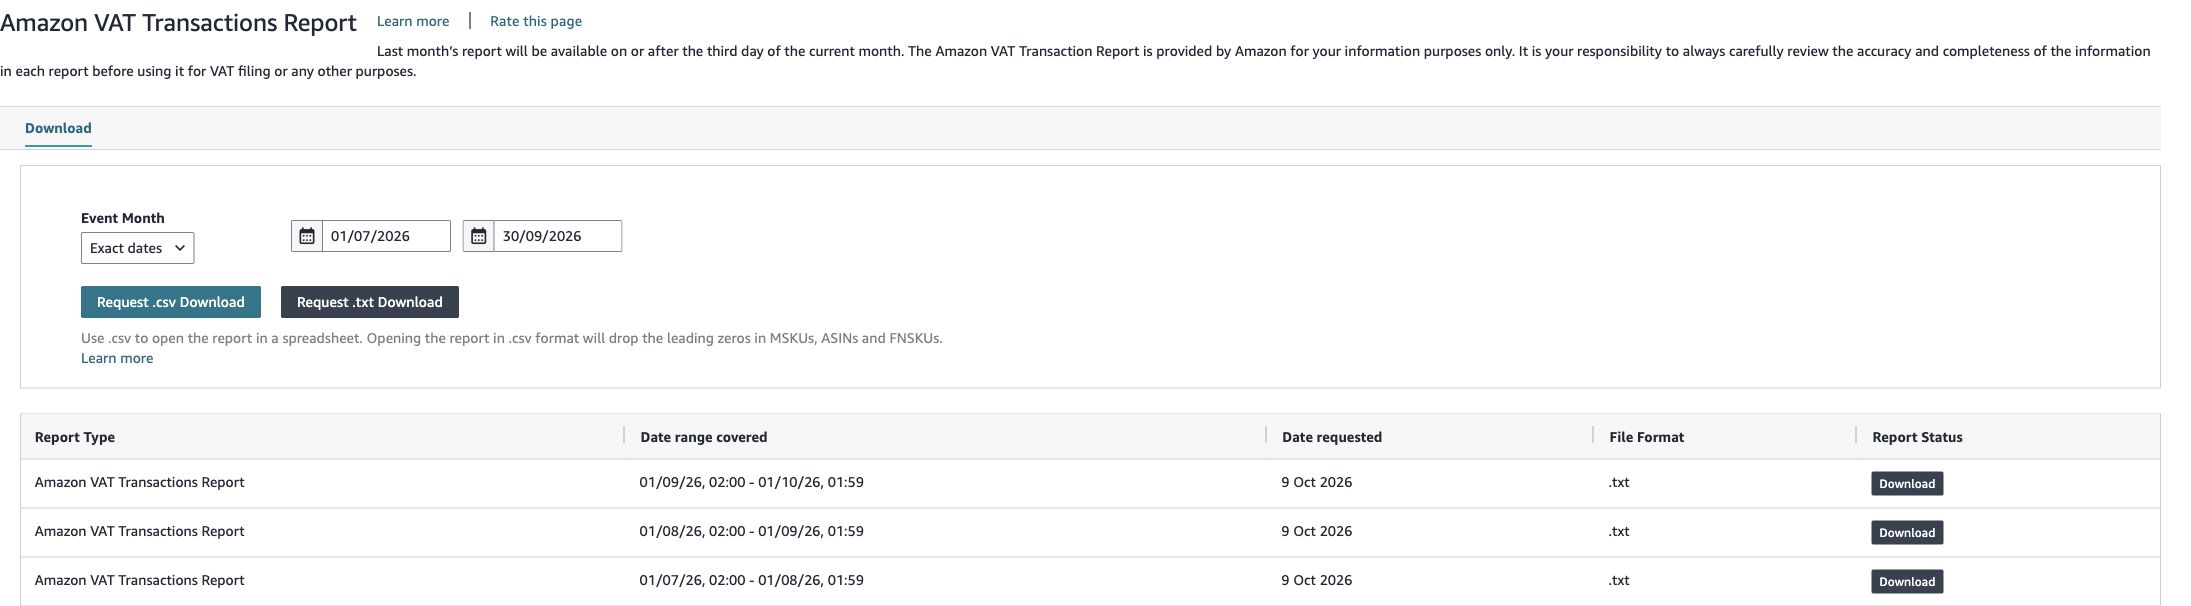Download the report covering 01/09/26 - 01/10/26
Image resolution: width=2191 pixels, height=606 pixels.
tap(1907, 483)
